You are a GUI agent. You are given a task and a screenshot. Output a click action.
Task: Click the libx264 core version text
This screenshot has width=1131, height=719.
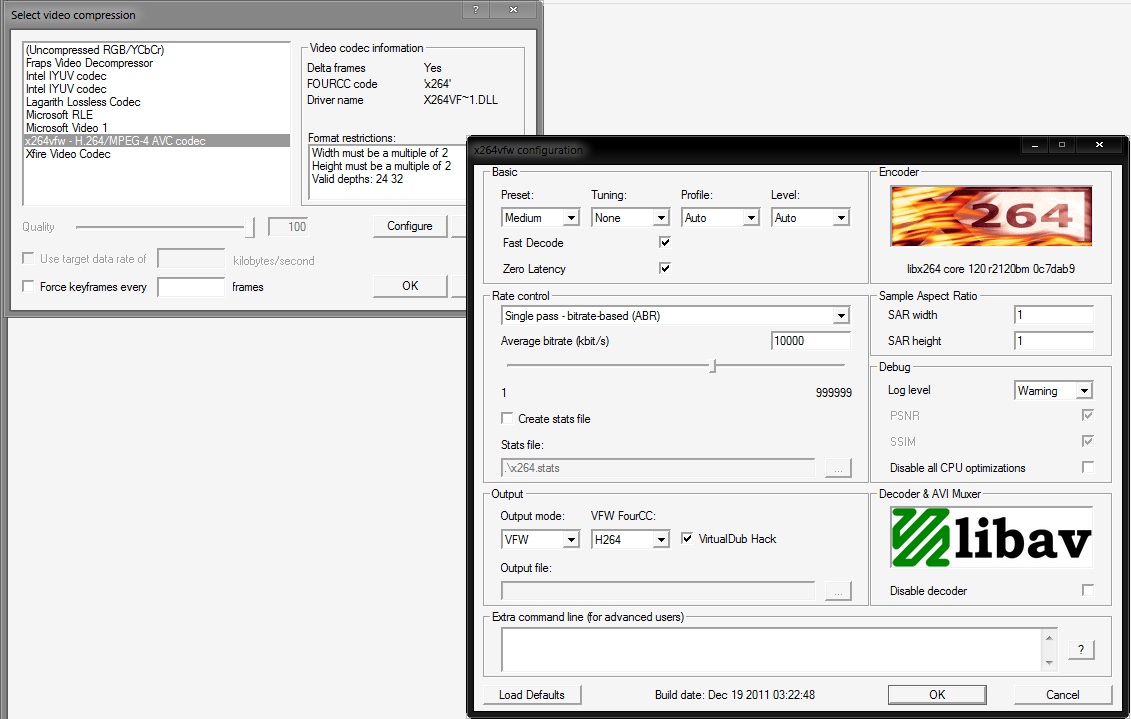click(991, 268)
